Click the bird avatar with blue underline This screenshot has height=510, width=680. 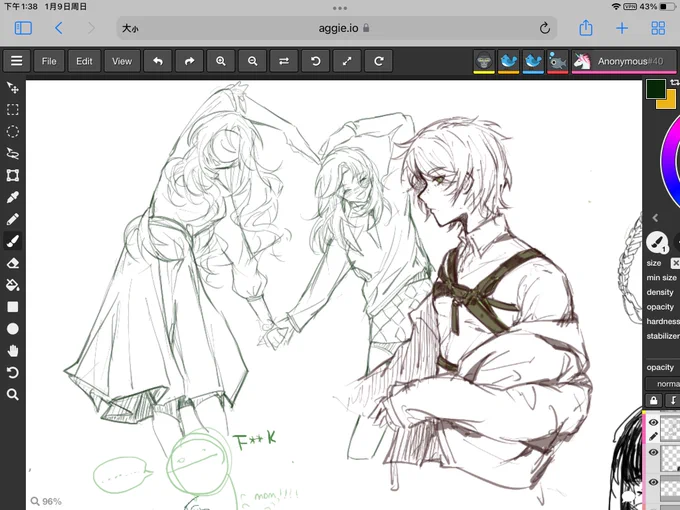coord(533,61)
